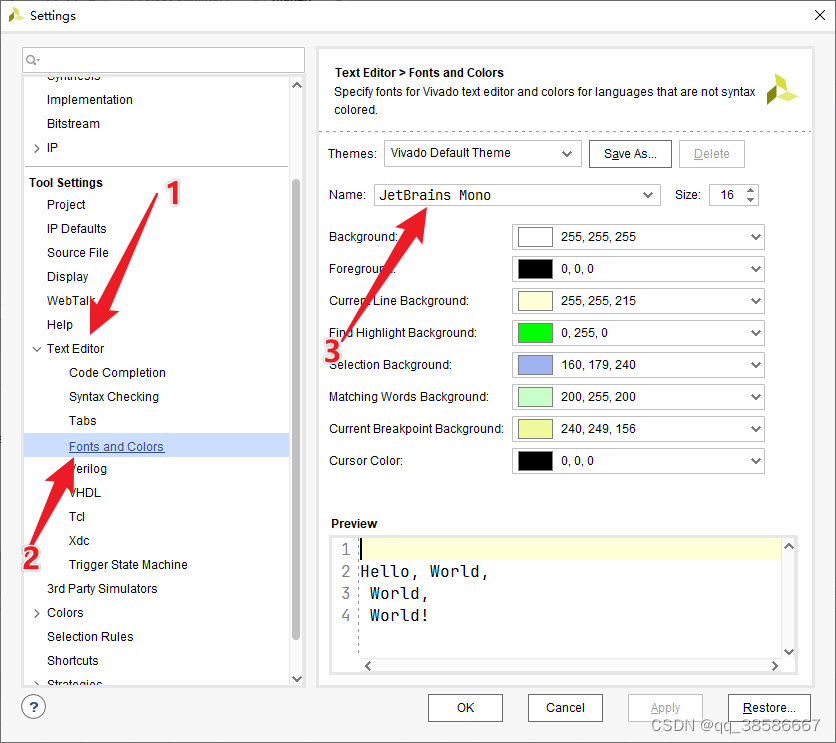Image resolution: width=836 pixels, height=743 pixels.
Task: Open Selection Background color dropdown
Action: (755, 365)
